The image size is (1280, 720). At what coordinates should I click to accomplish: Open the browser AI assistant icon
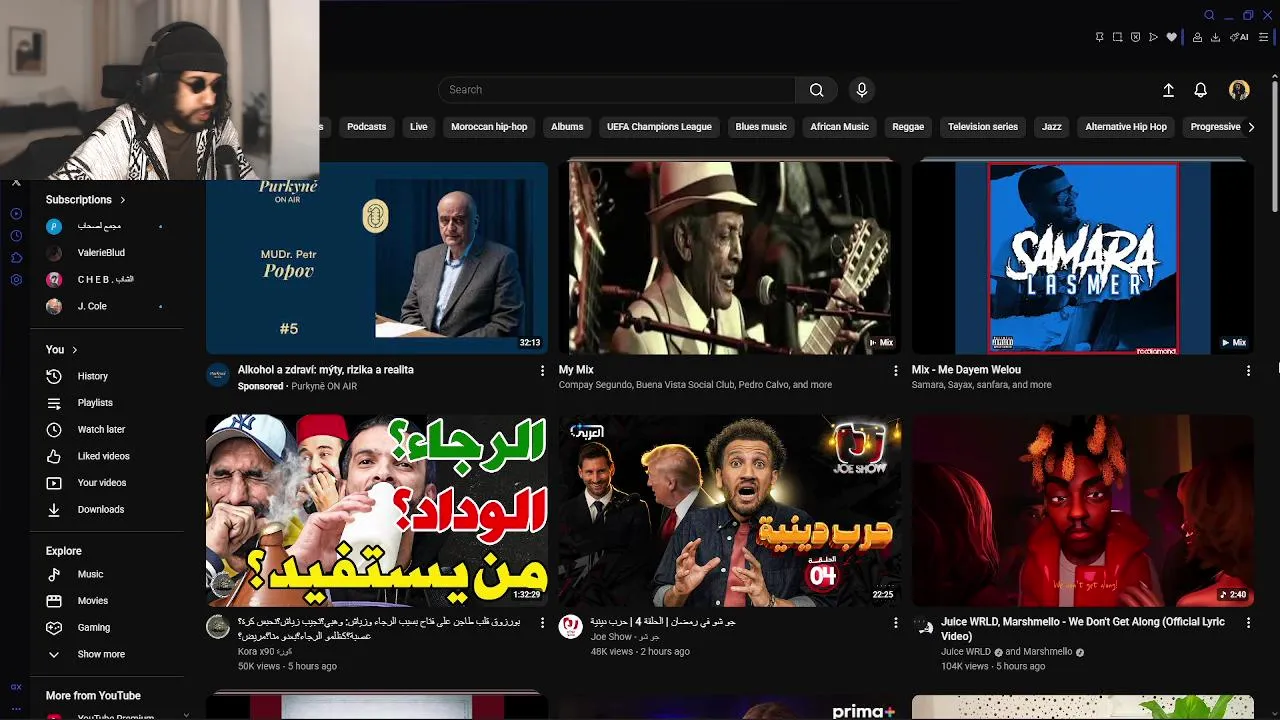[x=1239, y=37]
